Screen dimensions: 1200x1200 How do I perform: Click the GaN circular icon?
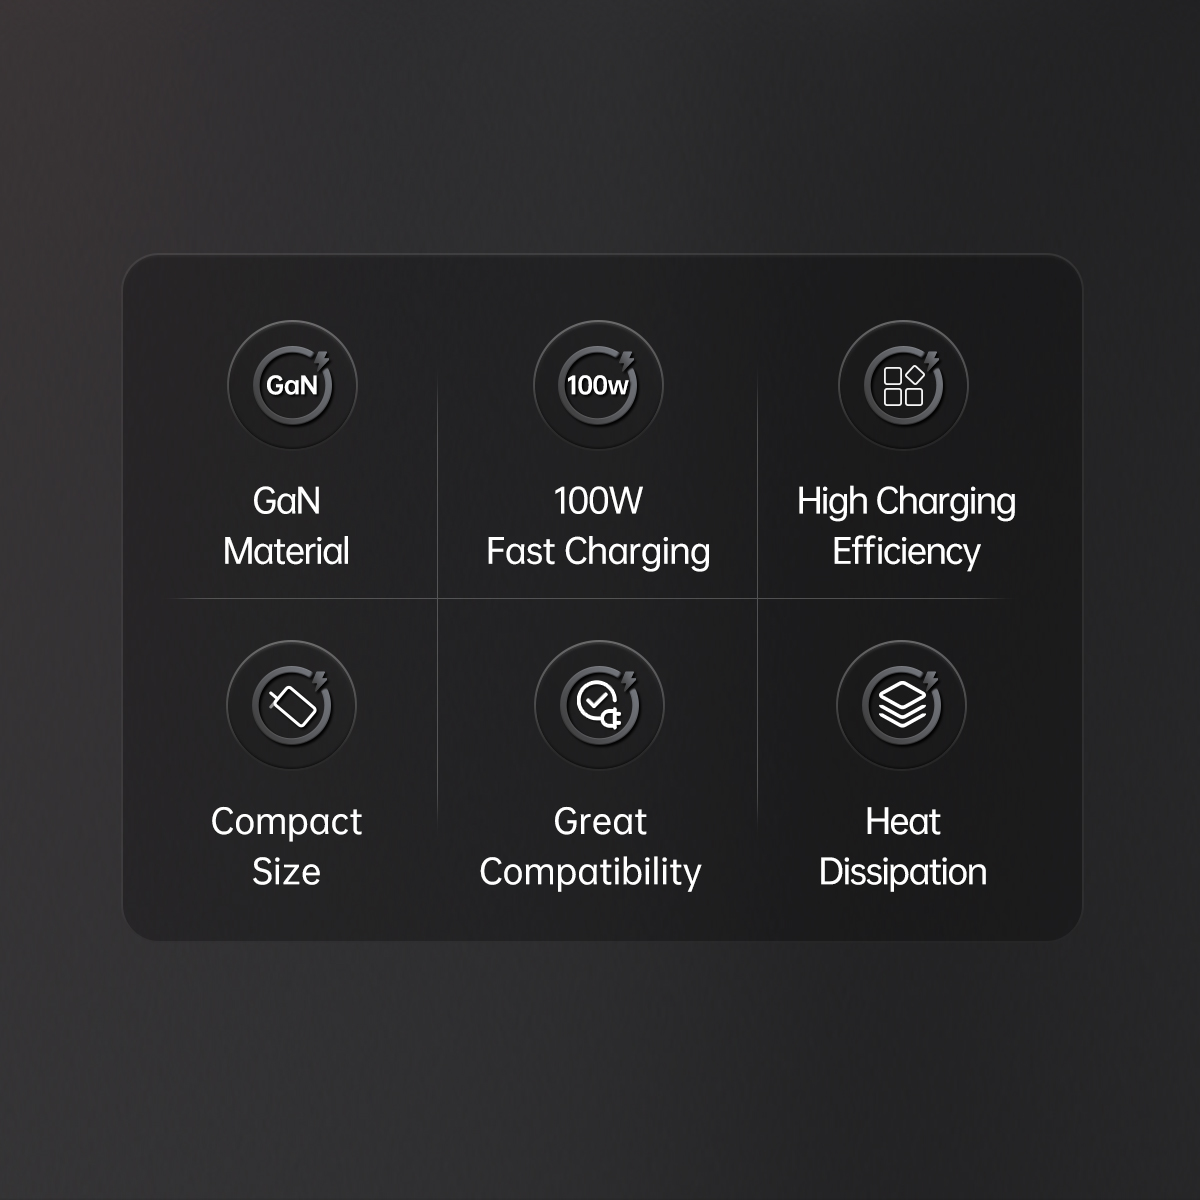(x=292, y=385)
